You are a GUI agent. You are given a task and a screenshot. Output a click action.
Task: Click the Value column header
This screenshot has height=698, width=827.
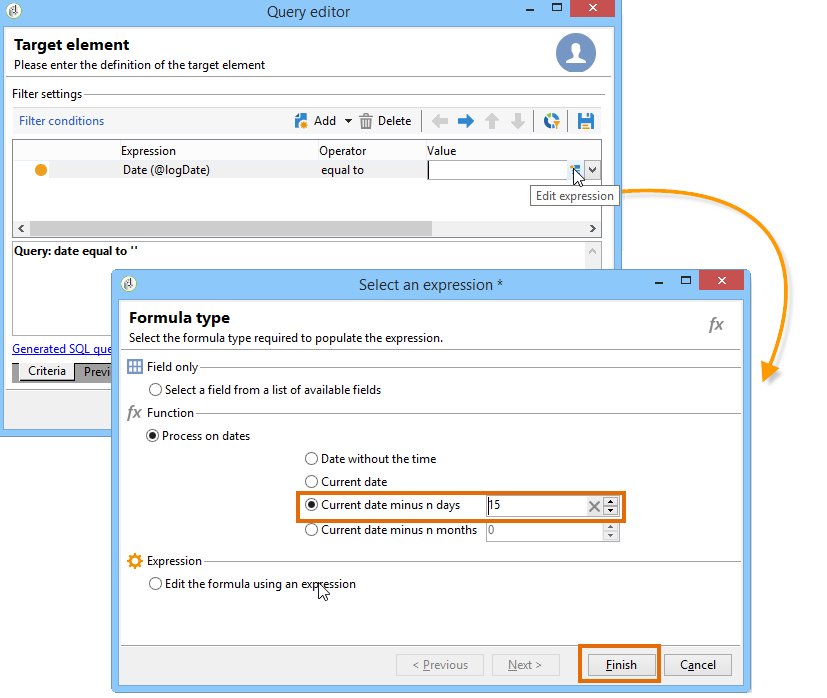pos(441,151)
